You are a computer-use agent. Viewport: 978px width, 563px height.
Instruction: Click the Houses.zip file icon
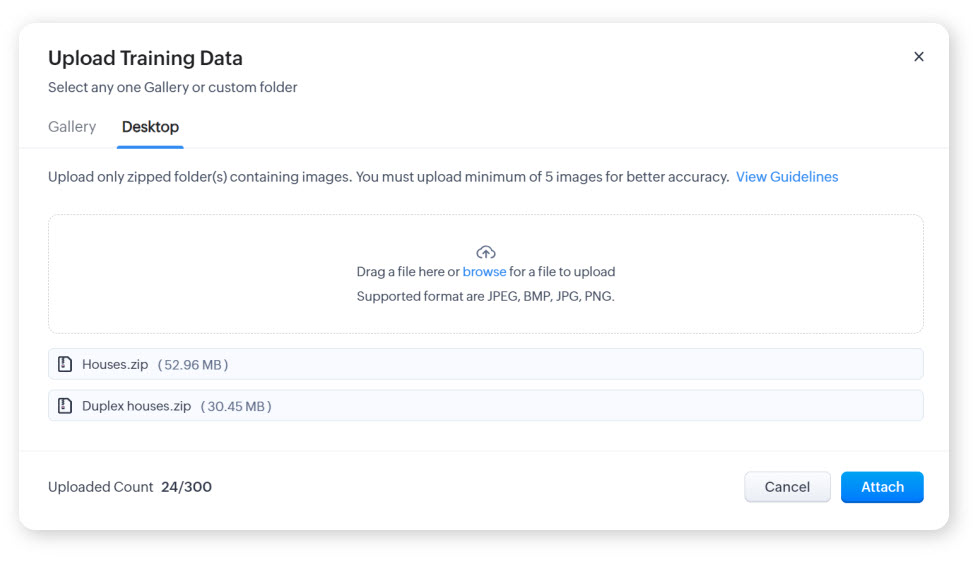[x=65, y=365]
